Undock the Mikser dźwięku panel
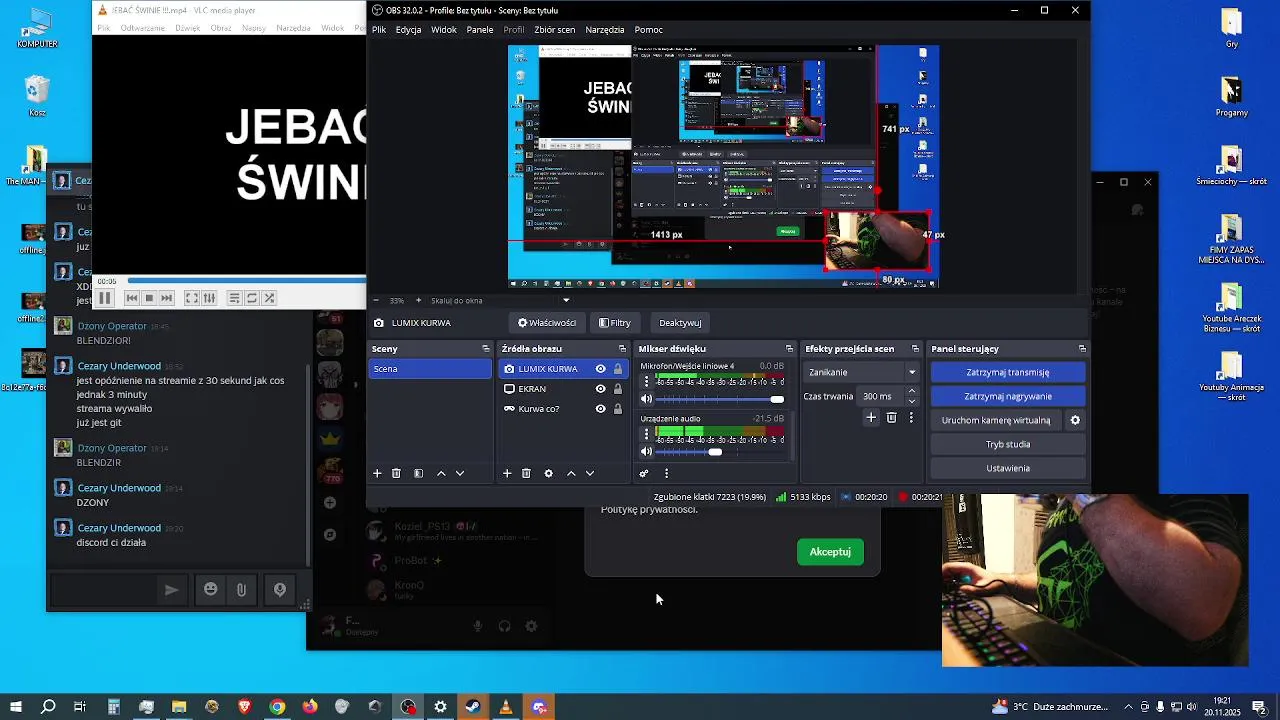 [x=789, y=349]
